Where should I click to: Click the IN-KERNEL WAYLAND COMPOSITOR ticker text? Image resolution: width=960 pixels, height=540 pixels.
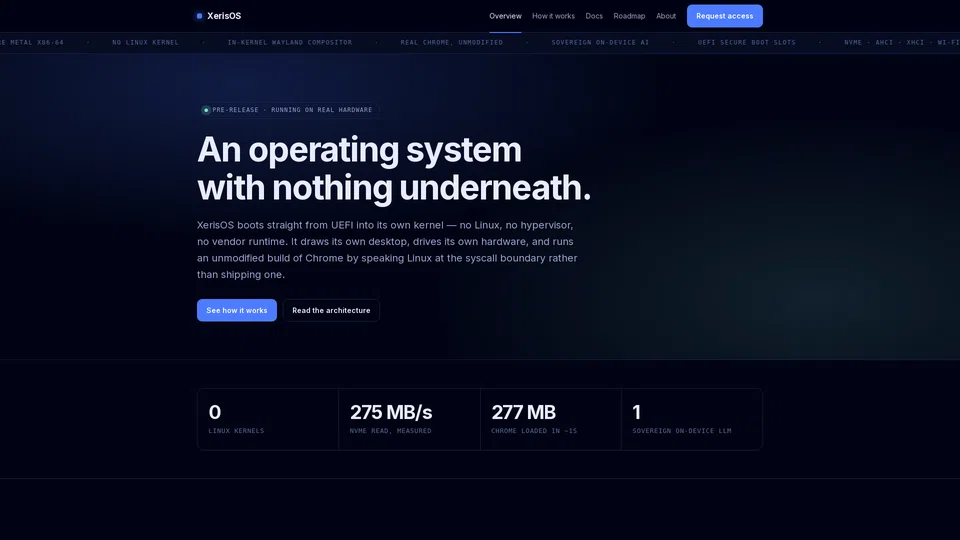290,43
